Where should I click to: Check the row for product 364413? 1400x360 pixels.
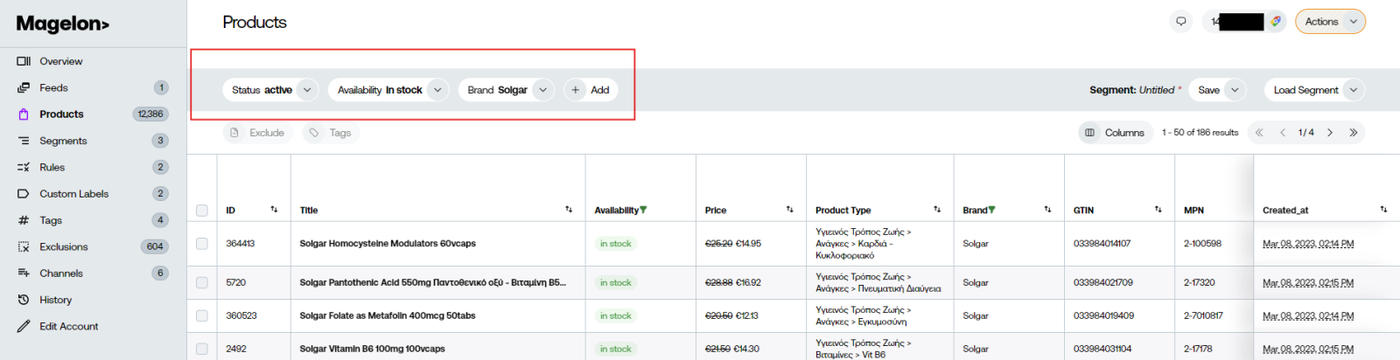[x=202, y=243]
